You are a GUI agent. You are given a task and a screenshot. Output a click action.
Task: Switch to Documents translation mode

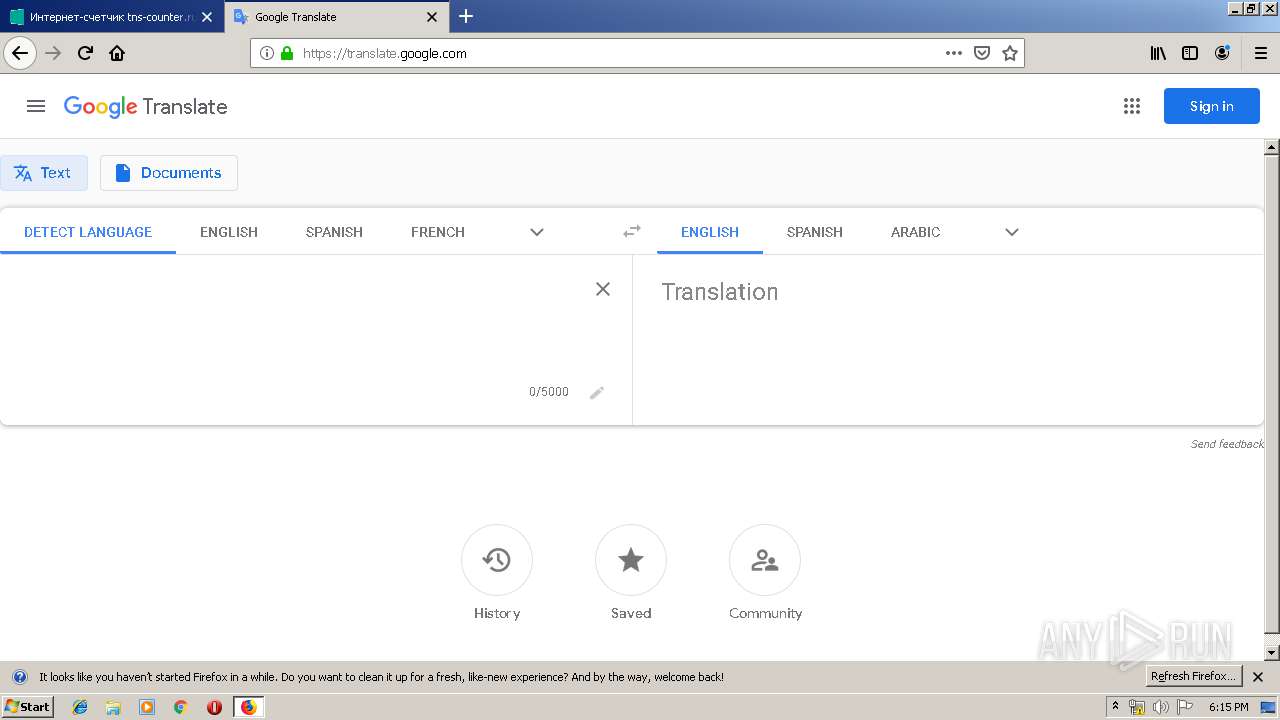[x=169, y=173]
